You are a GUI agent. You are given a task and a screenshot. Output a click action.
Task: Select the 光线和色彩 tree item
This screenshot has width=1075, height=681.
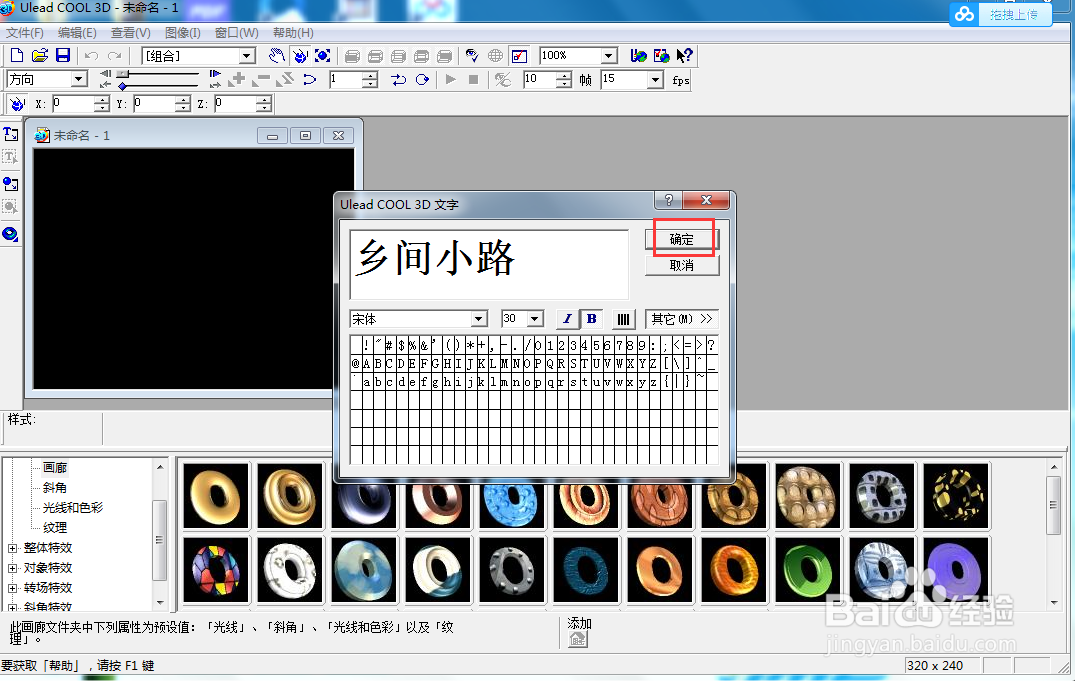[x=73, y=507]
